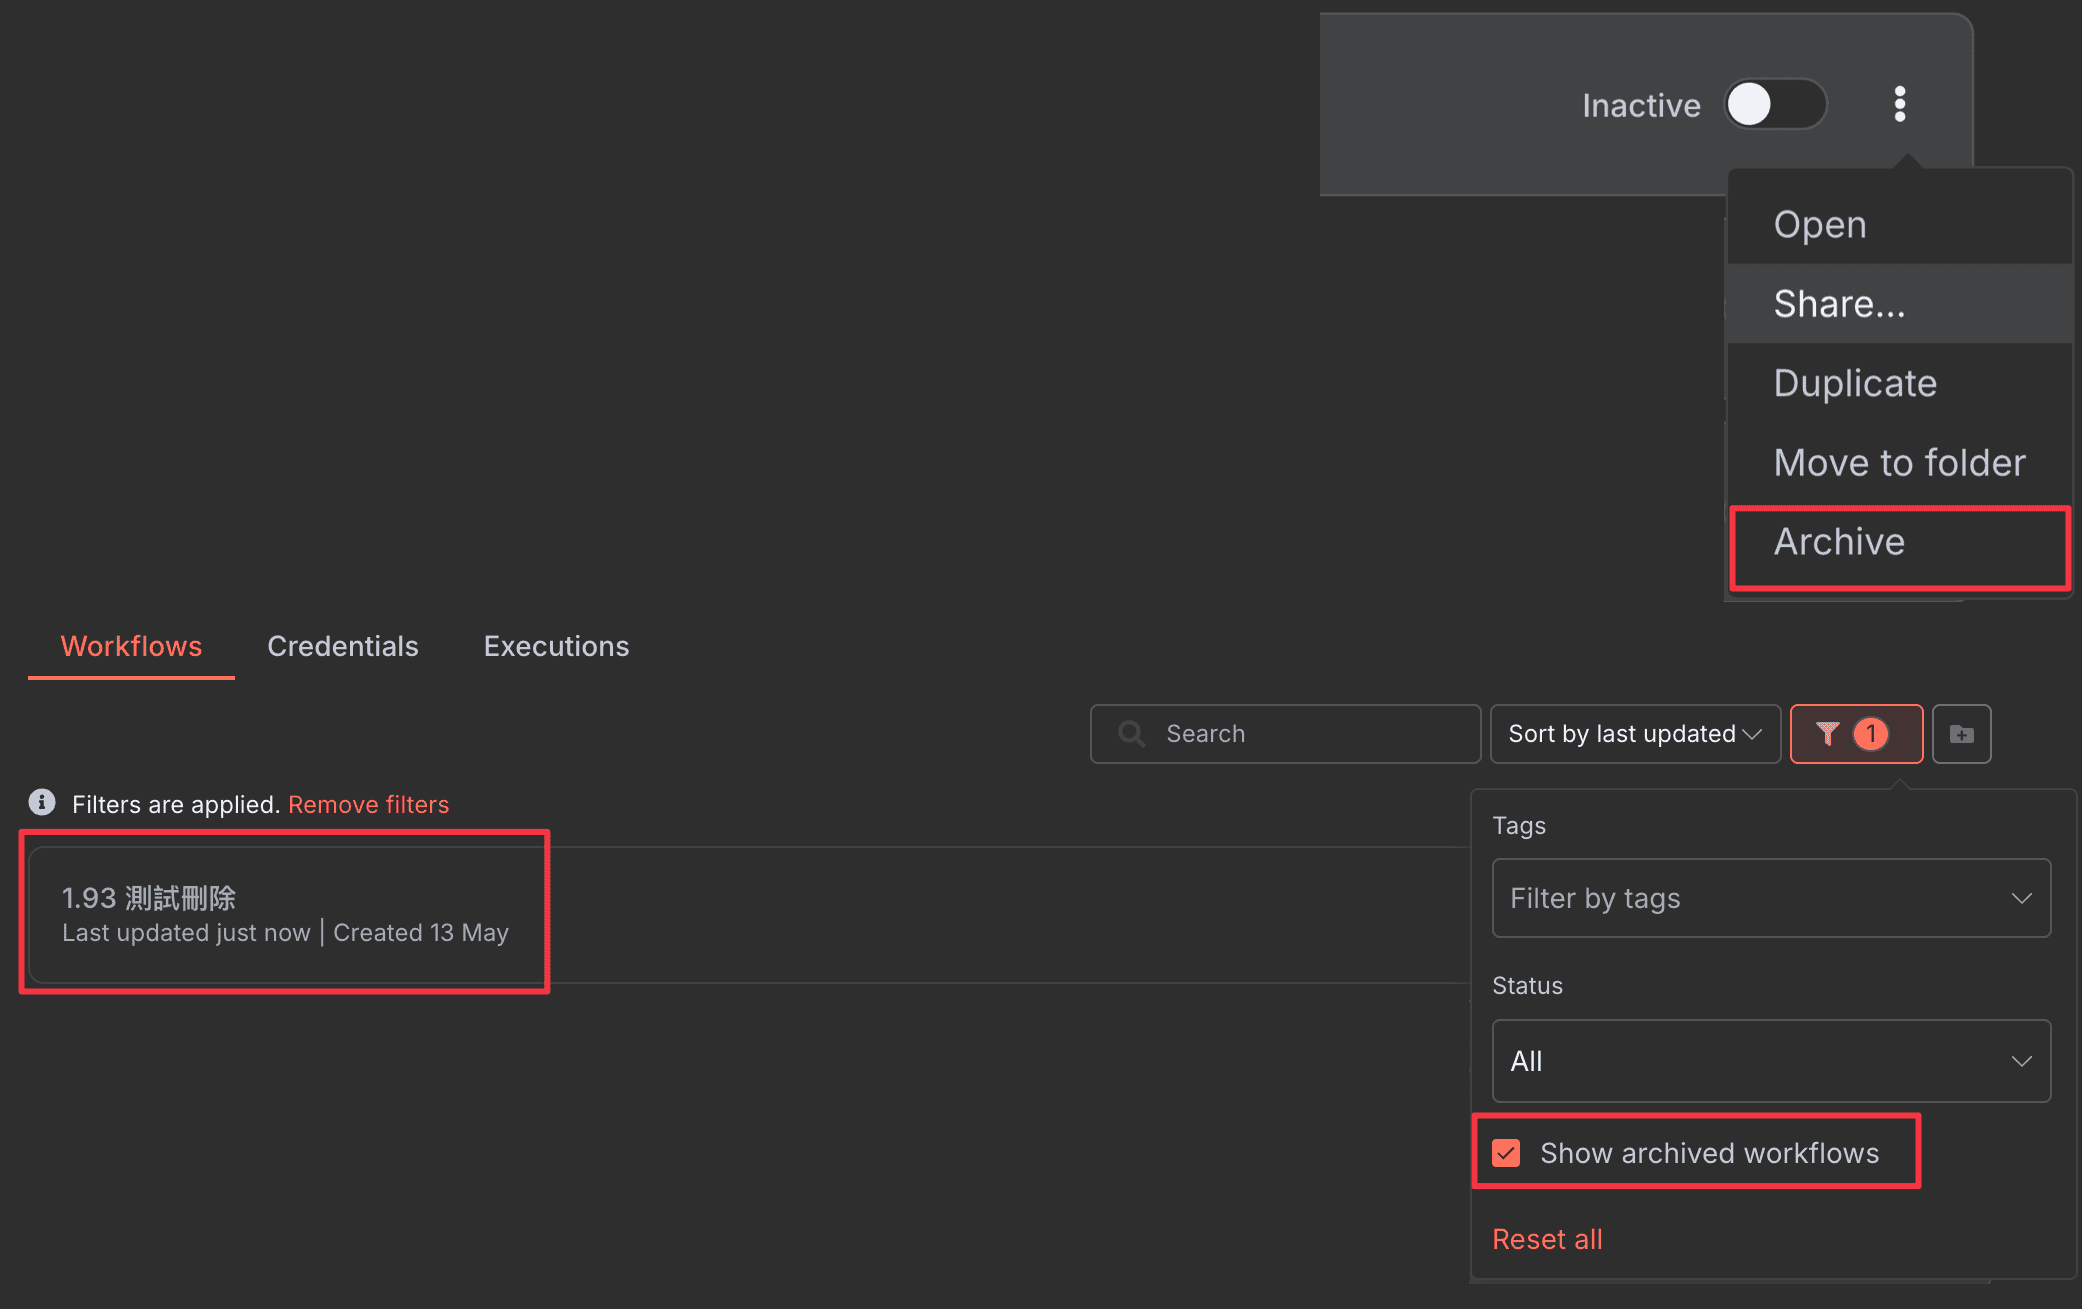2082x1309 pixels.
Task: Select Move to folder option
Action: click(x=1898, y=462)
